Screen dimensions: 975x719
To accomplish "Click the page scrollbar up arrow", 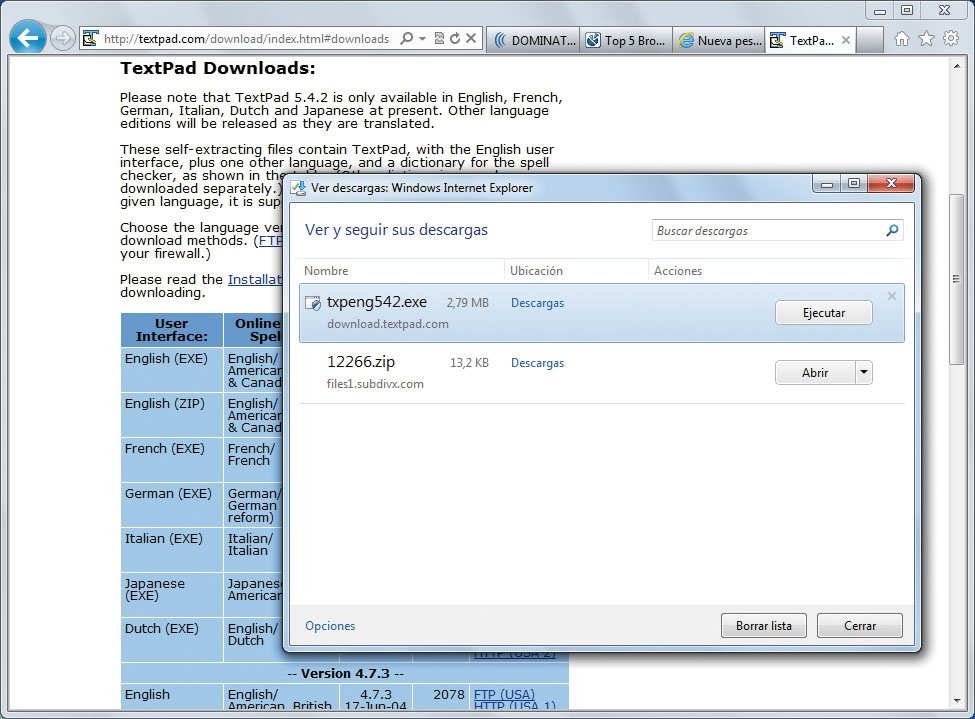I will pos(956,65).
